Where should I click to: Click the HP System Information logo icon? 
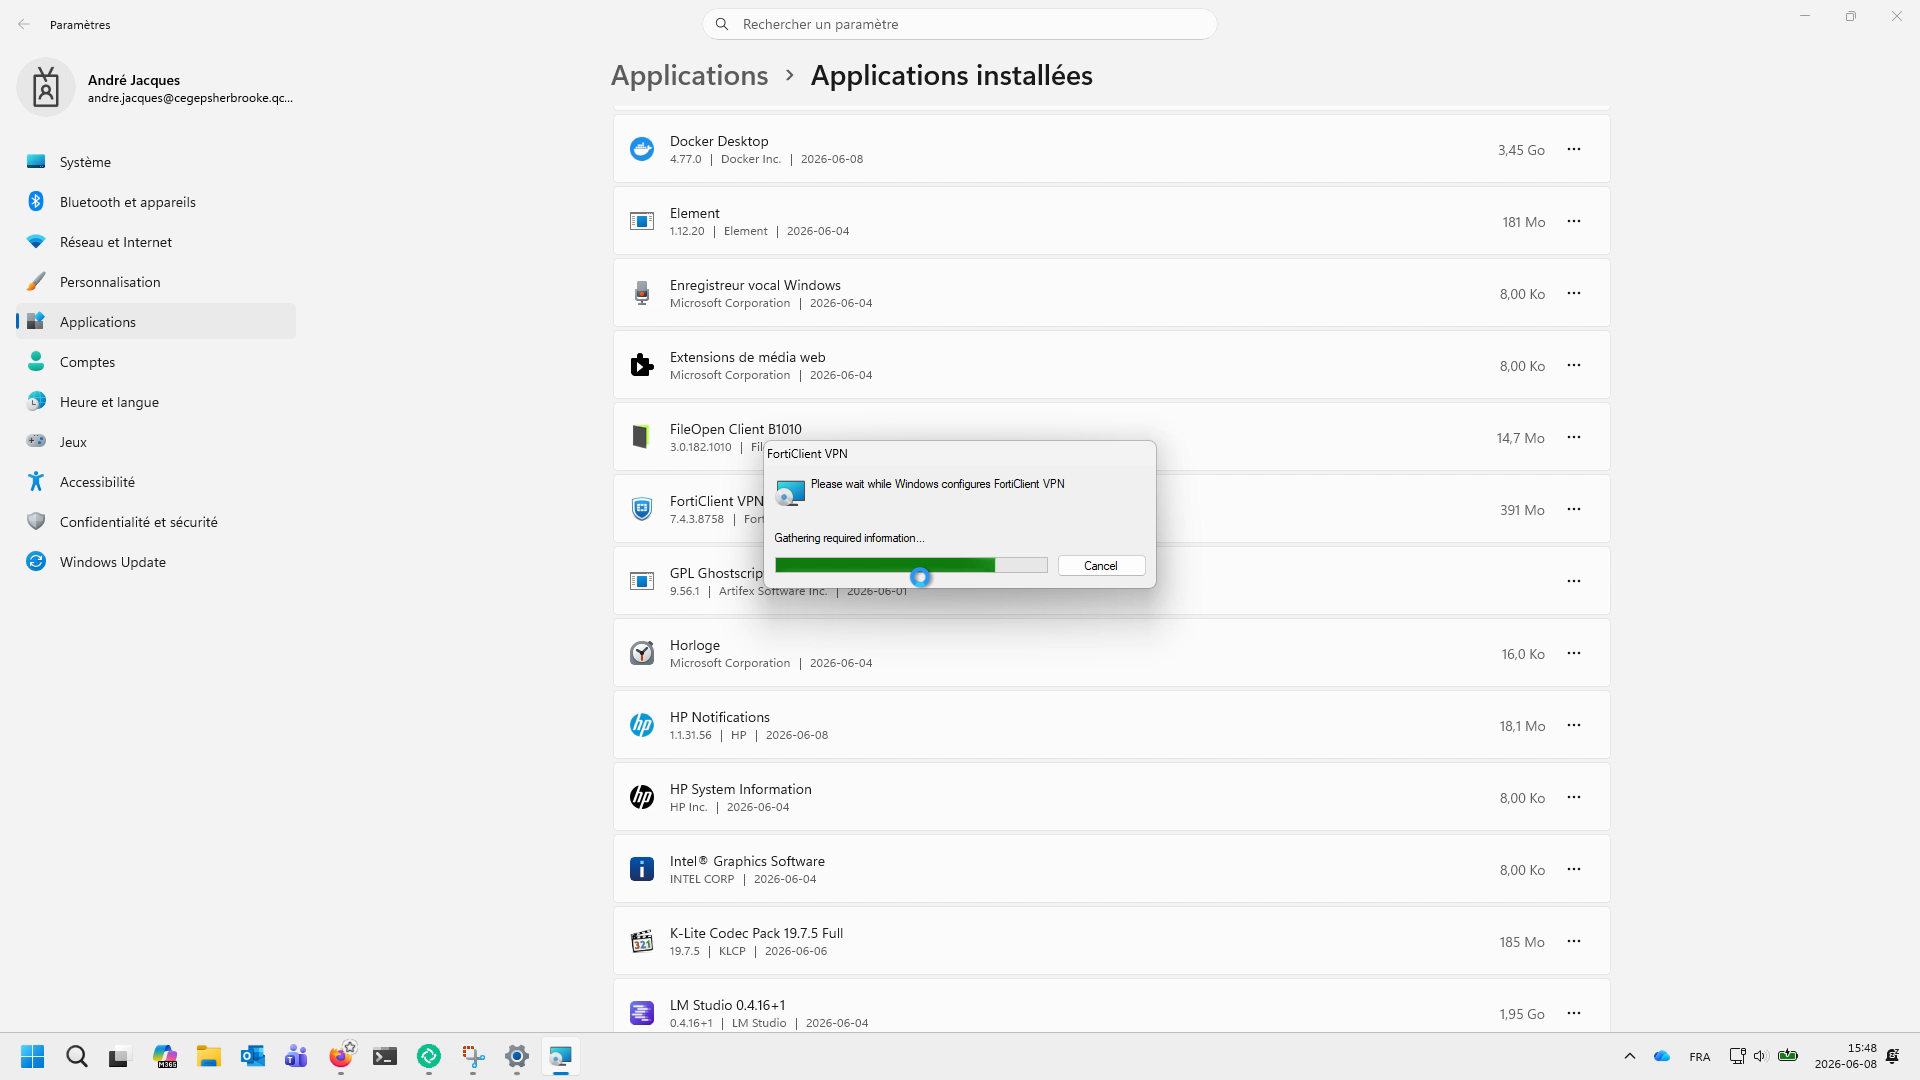point(642,797)
